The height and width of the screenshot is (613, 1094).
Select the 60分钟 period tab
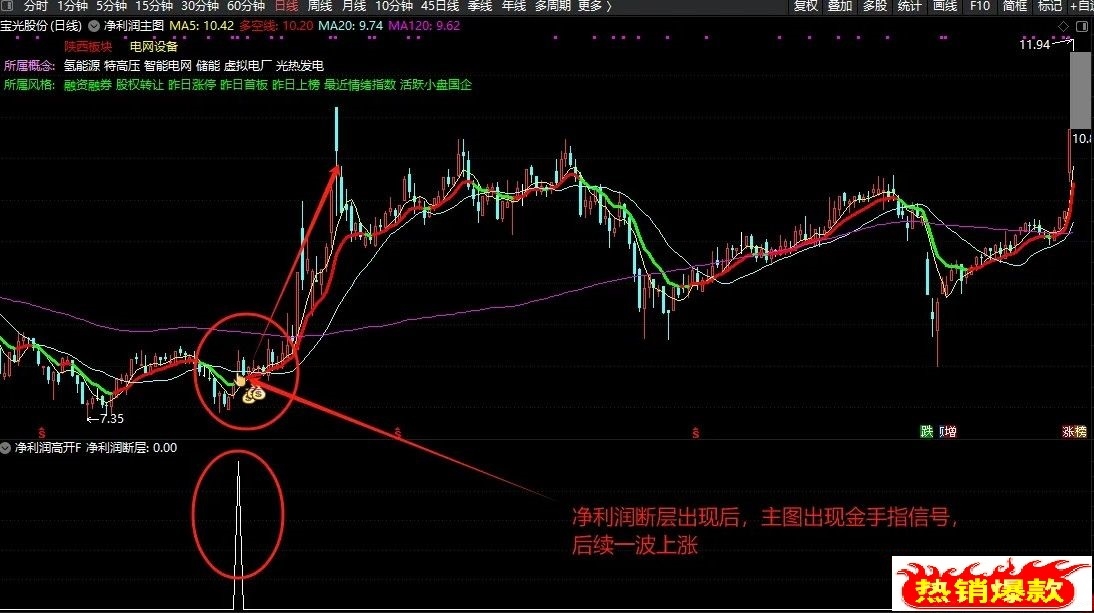[x=246, y=6]
